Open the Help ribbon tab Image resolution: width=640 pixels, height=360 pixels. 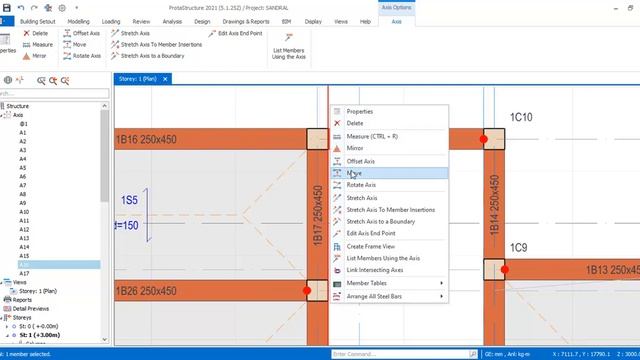pos(365,21)
